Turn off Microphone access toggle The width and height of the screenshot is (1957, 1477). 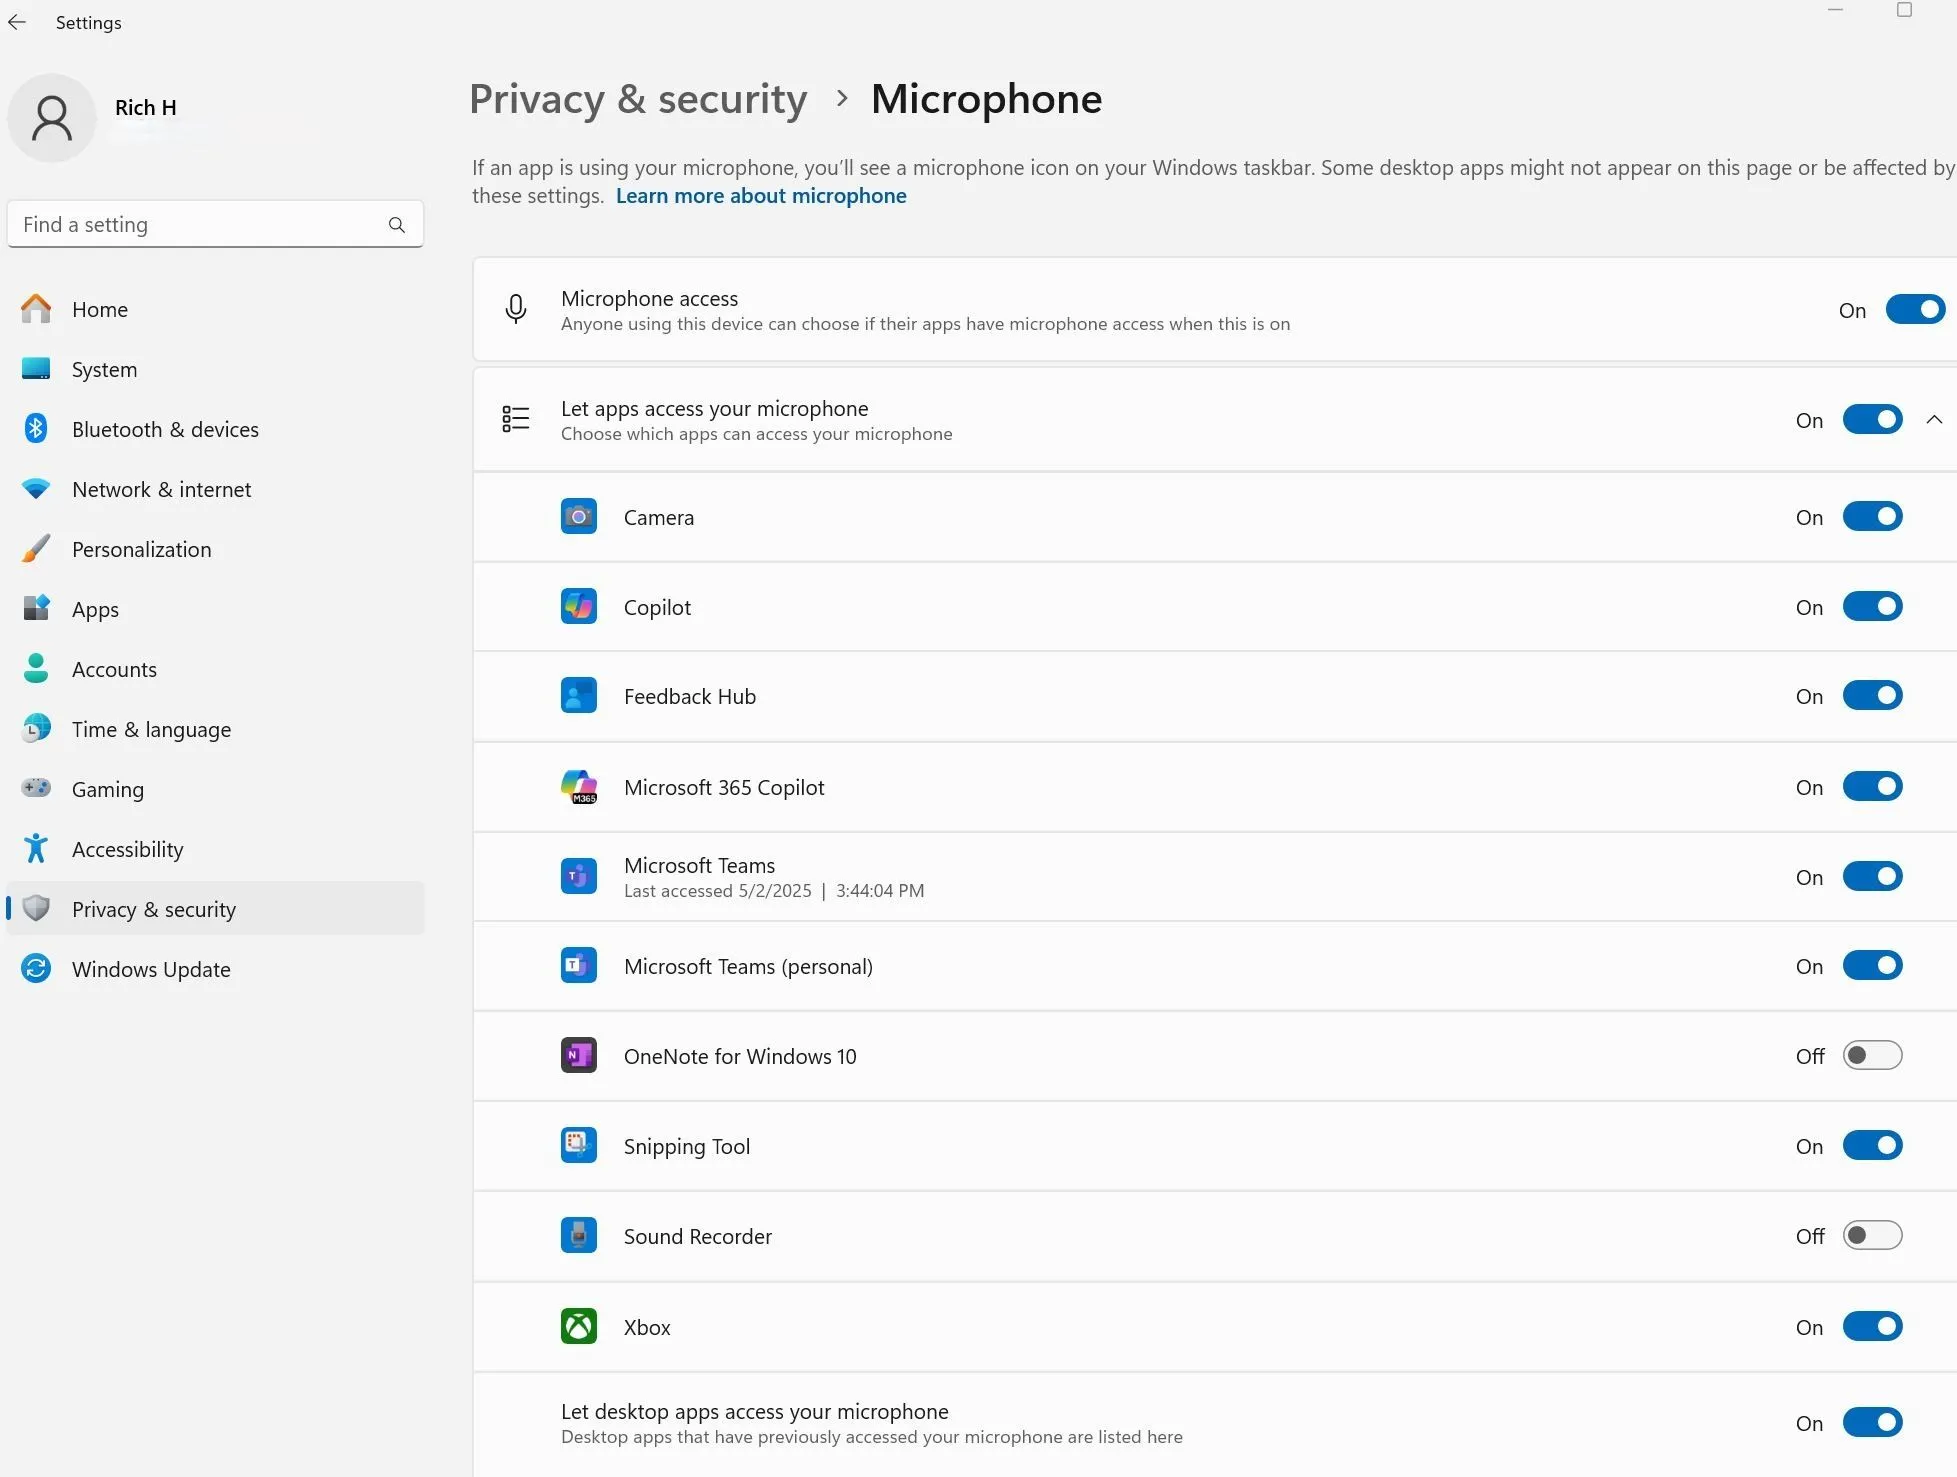click(x=1914, y=309)
